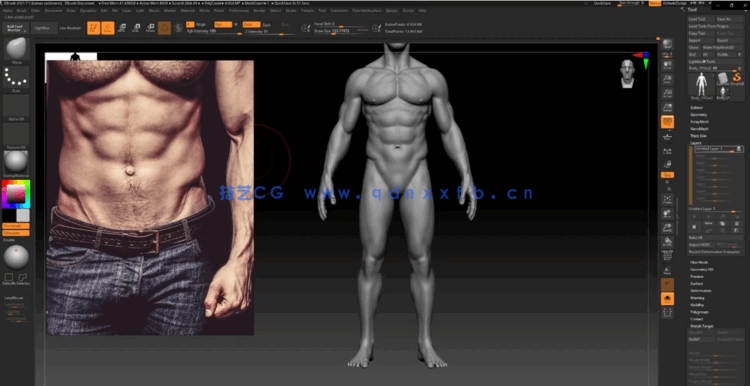
Task: Select the Scale transform icon
Action: (x=136, y=28)
